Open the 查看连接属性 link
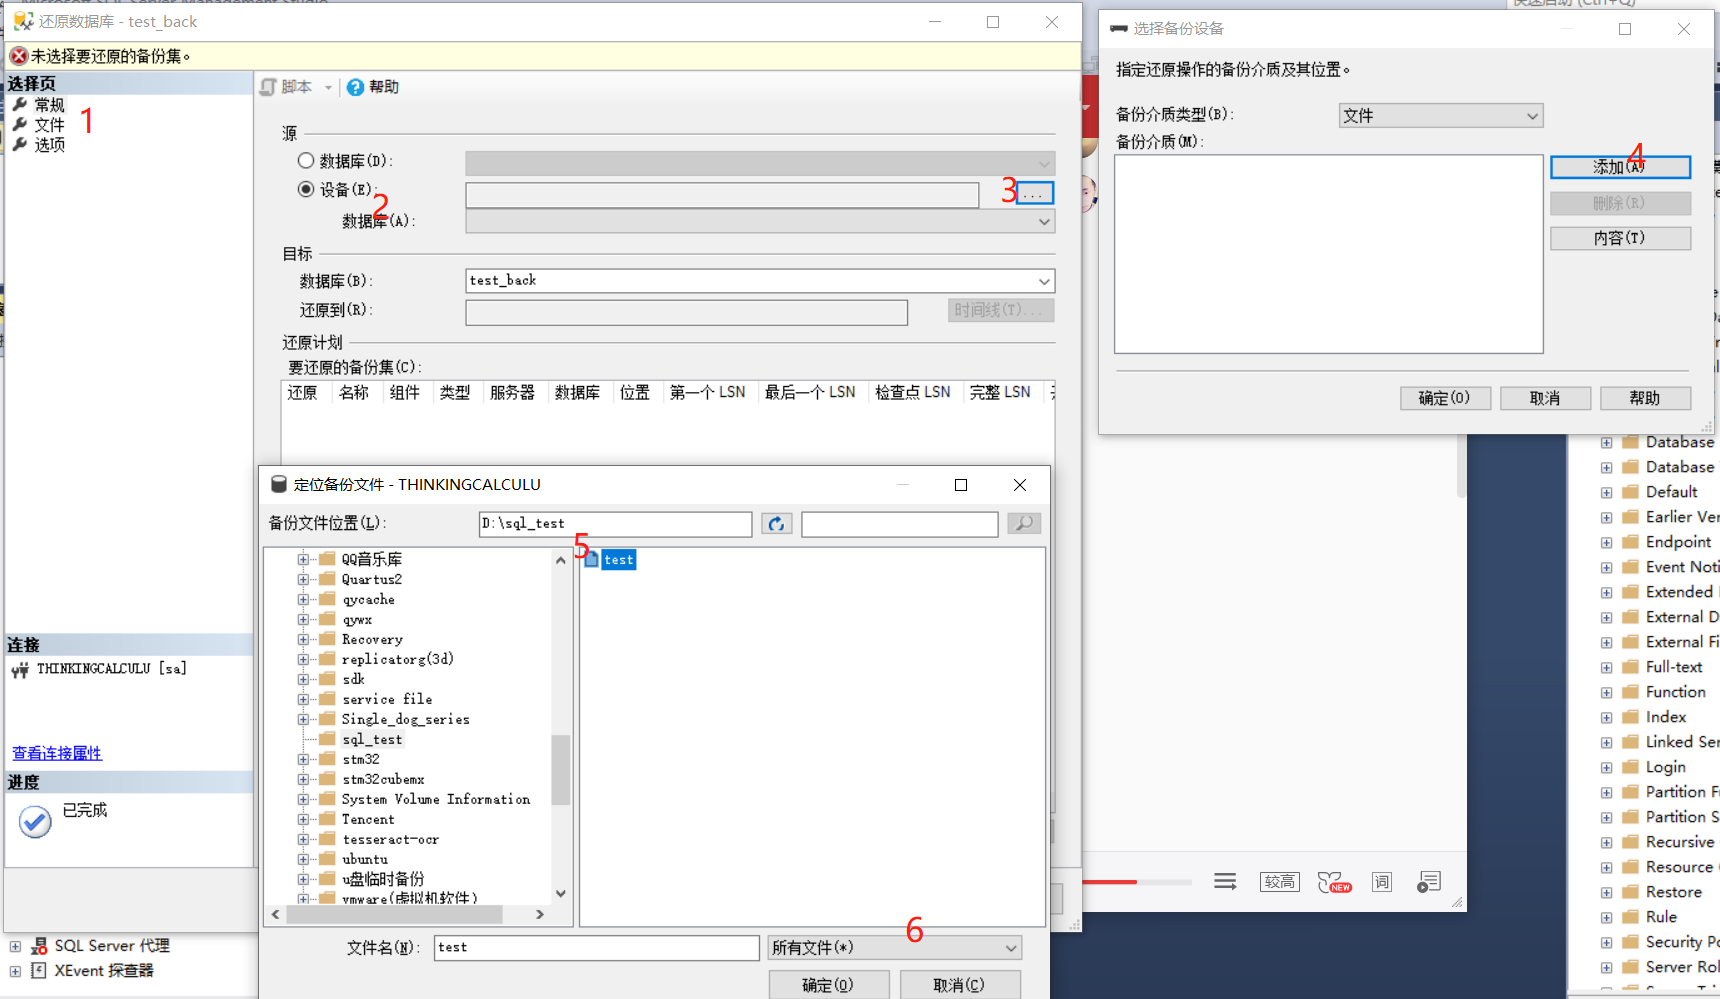This screenshot has width=1720, height=999. [x=57, y=754]
